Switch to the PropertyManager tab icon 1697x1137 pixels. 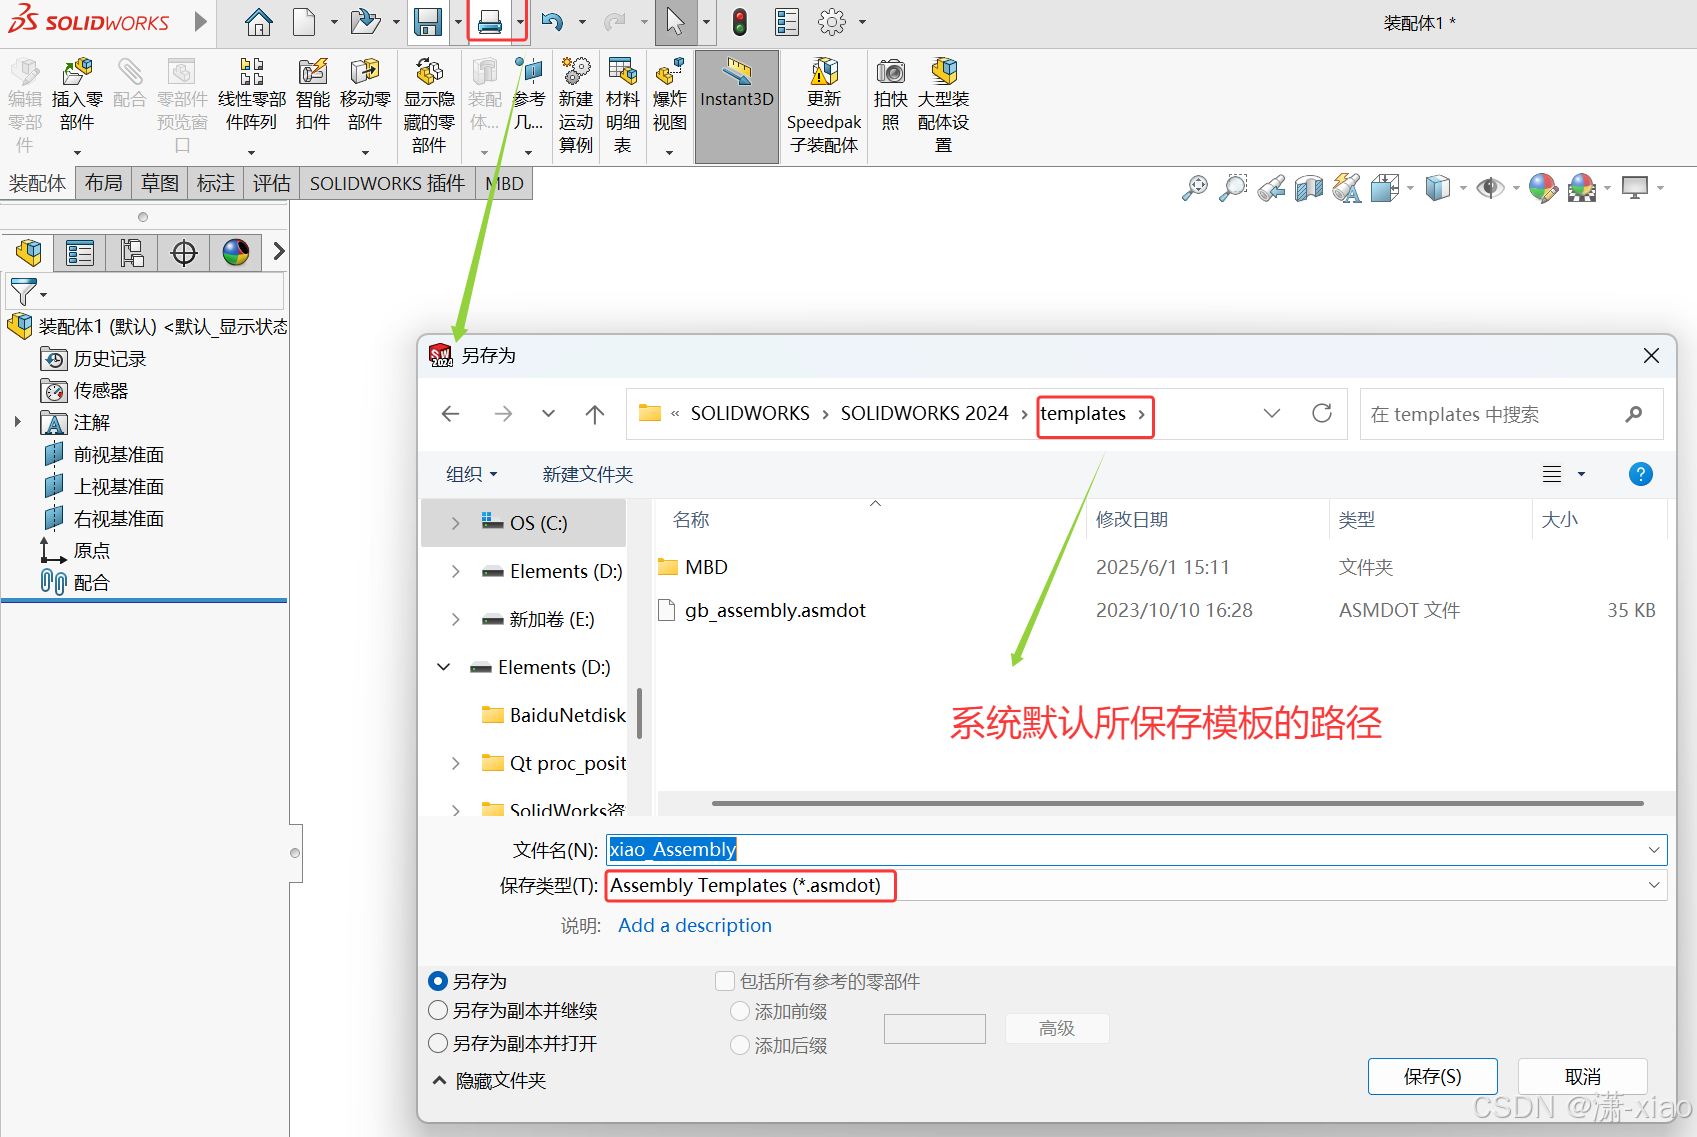pyautogui.click(x=80, y=253)
